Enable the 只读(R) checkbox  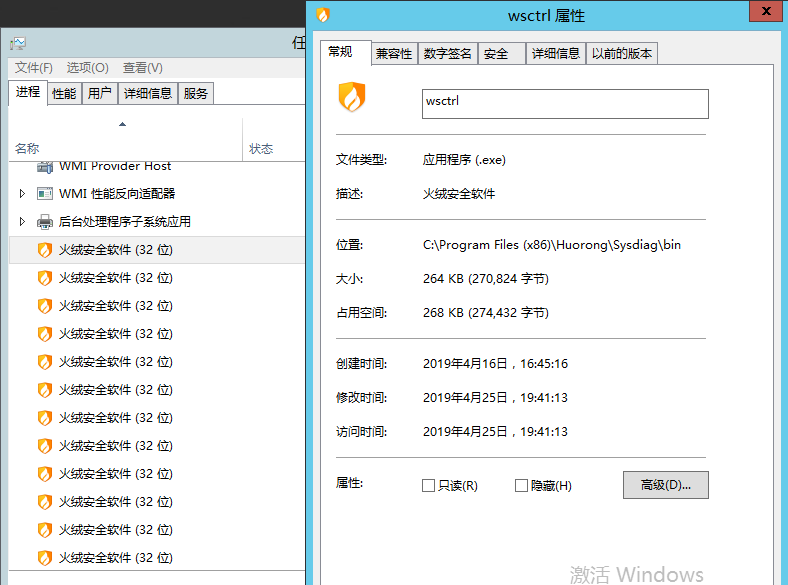(x=429, y=486)
